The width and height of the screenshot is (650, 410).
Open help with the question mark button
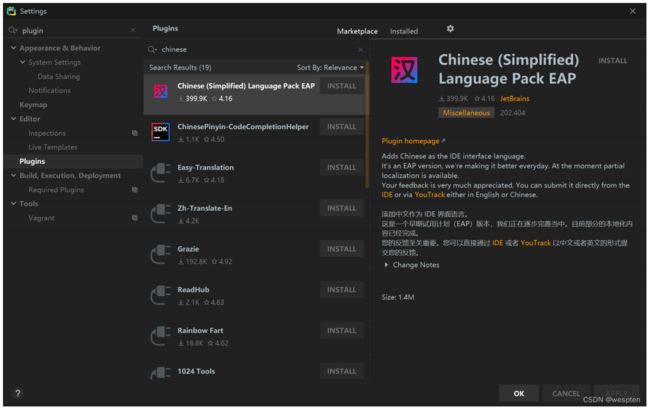(18, 393)
